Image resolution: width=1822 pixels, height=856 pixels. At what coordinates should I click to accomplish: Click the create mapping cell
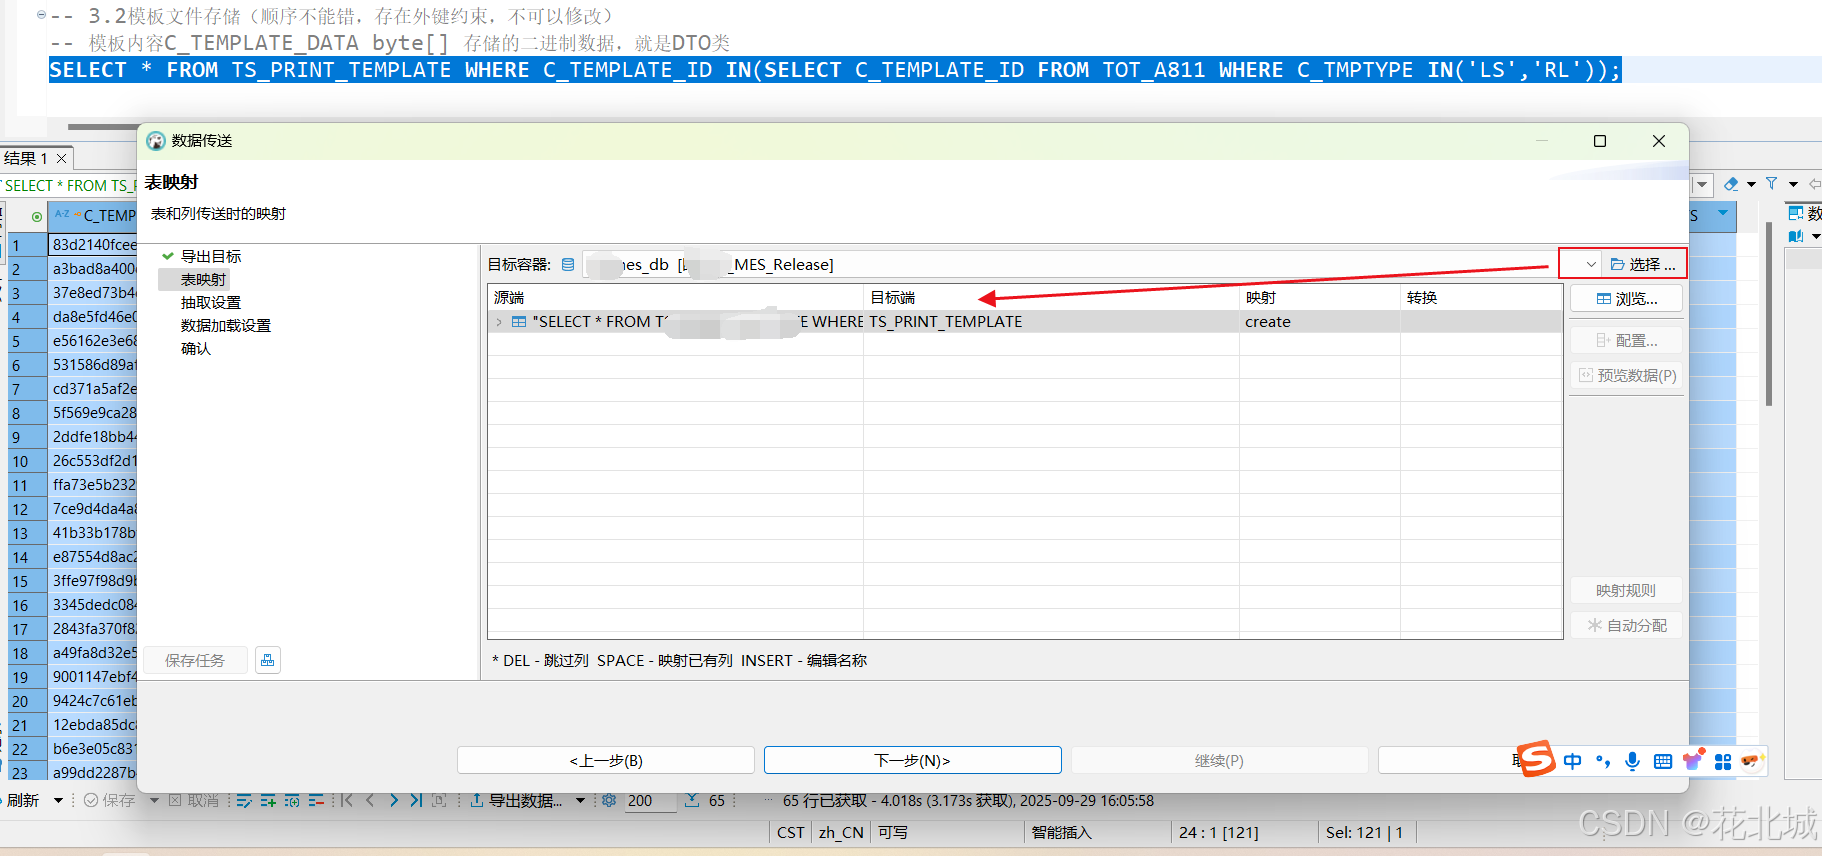click(x=1320, y=322)
